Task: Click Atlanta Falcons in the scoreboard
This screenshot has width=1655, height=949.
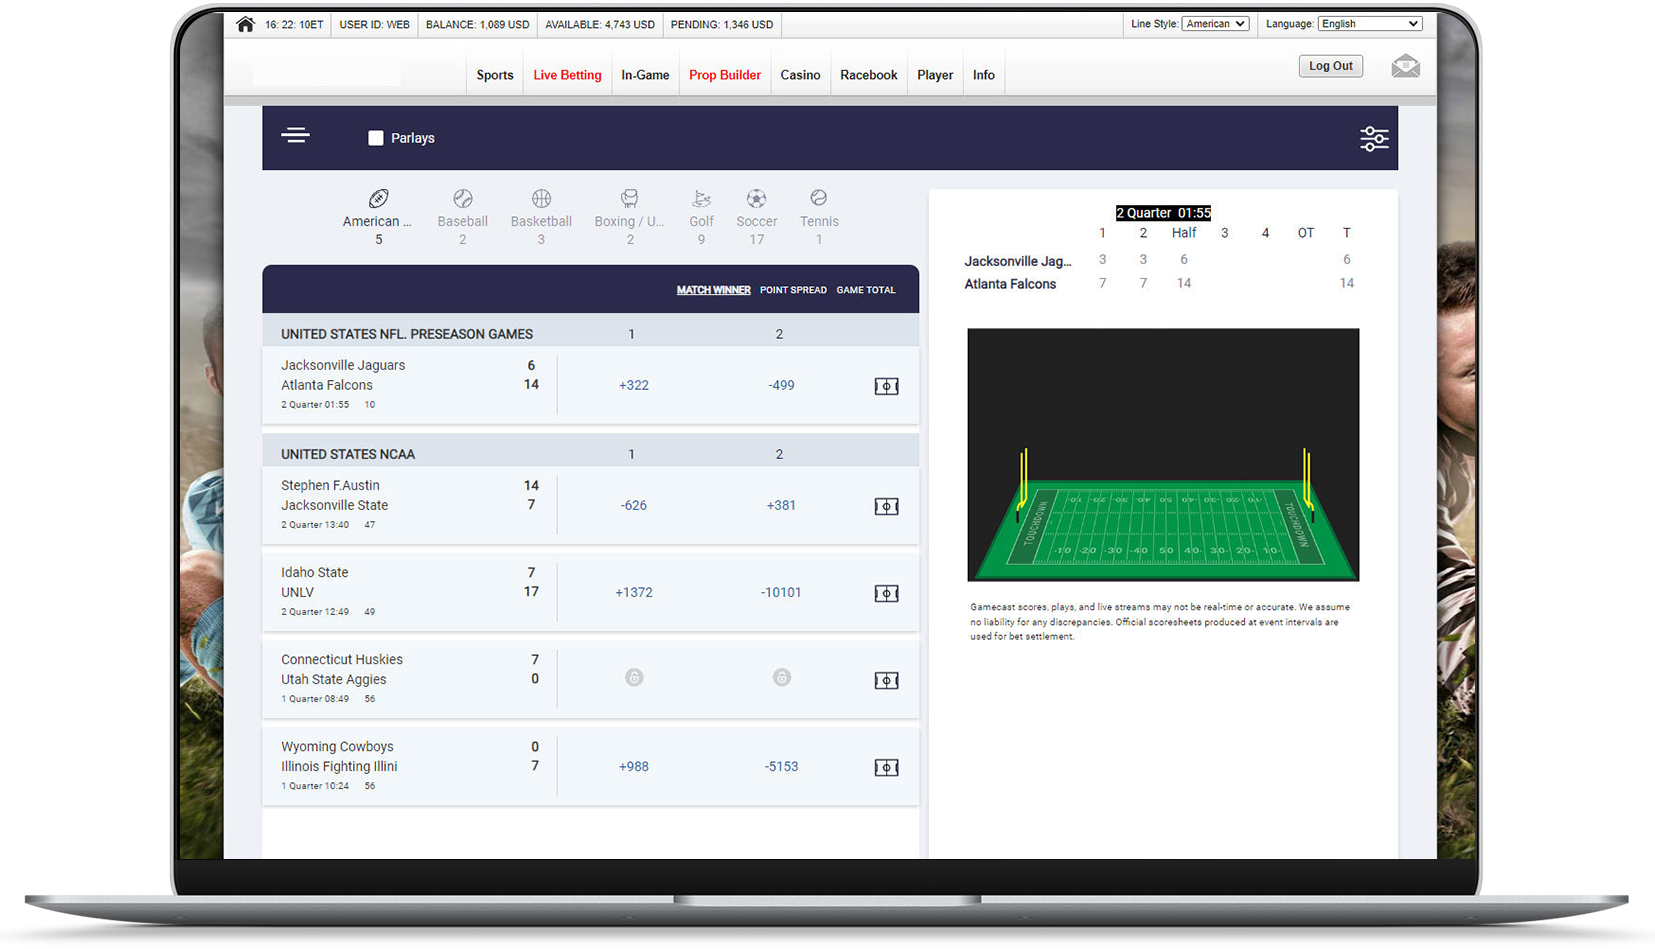Action: coord(1010,284)
